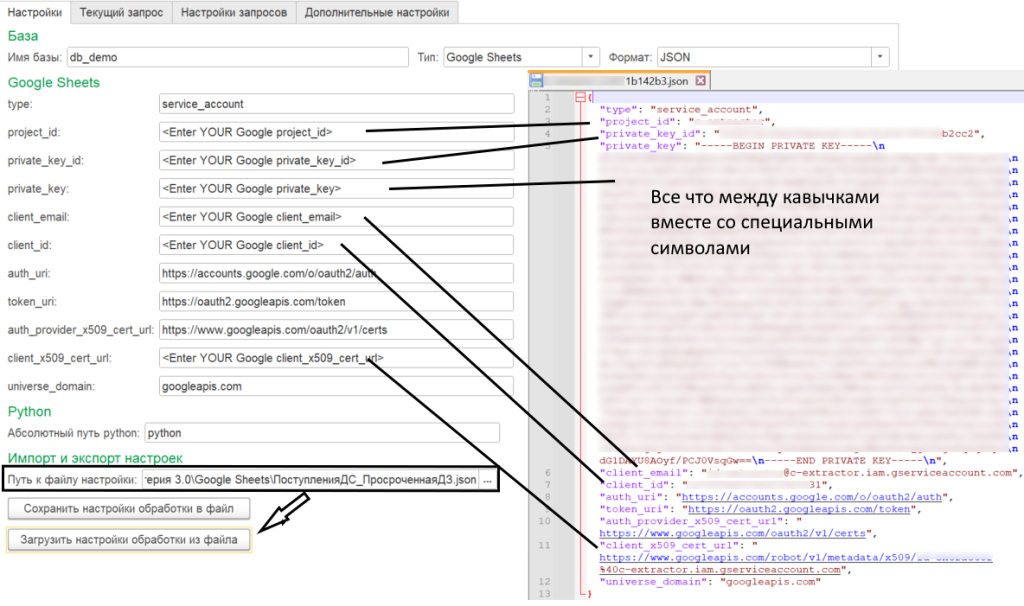
Task: Select the client_email input field
Action: (336, 217)
